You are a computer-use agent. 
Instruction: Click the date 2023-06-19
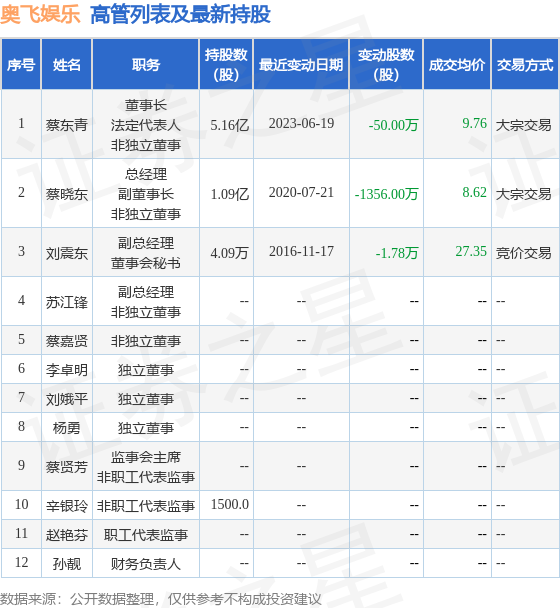pyautogui.click(x=301, y=124)
